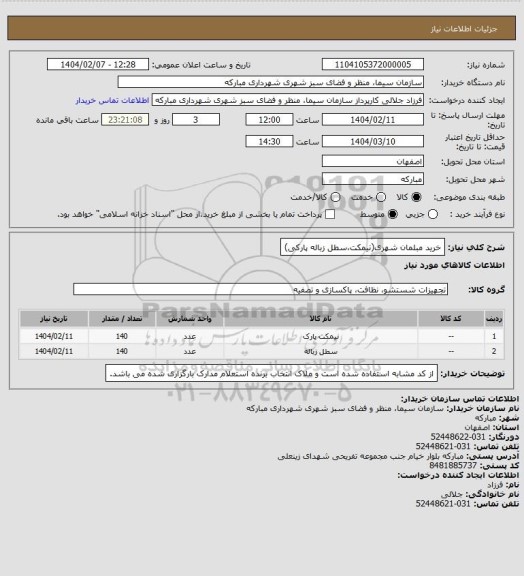The width and height of the screenshot is (524, 576).
Task: Click the first name value فرزاد at the bottom
Action: [495, 485]
